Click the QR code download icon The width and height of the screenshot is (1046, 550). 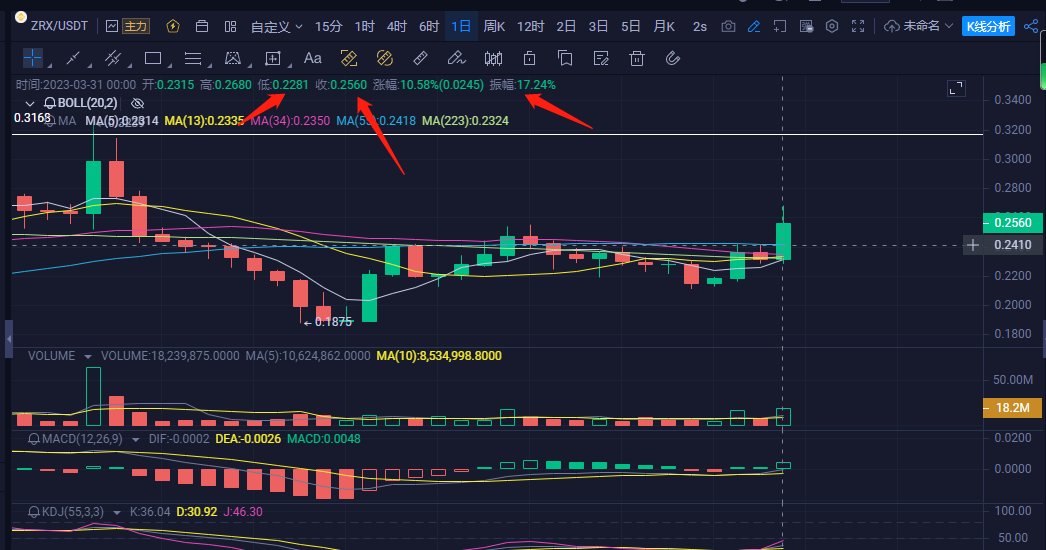point(807,26)
